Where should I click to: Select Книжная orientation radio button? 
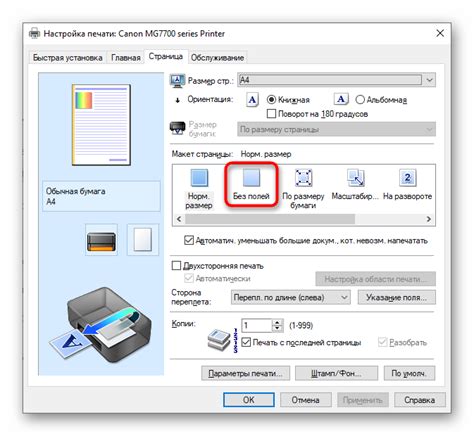271,100
